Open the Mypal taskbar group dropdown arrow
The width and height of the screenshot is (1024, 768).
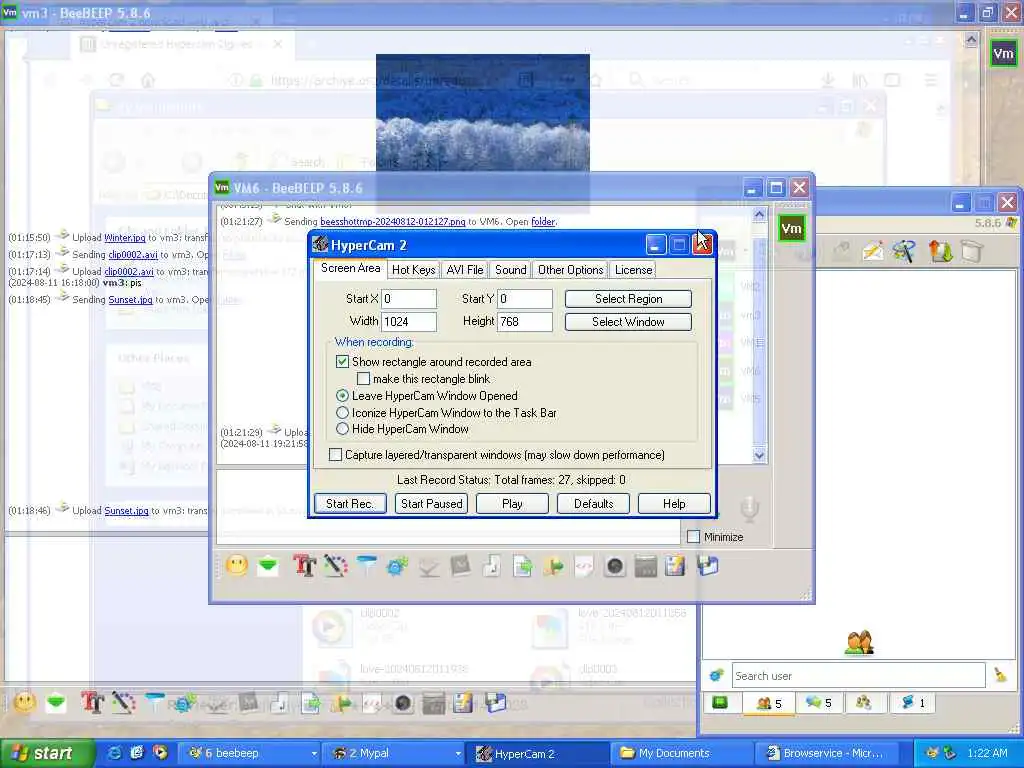pos(458,754)
